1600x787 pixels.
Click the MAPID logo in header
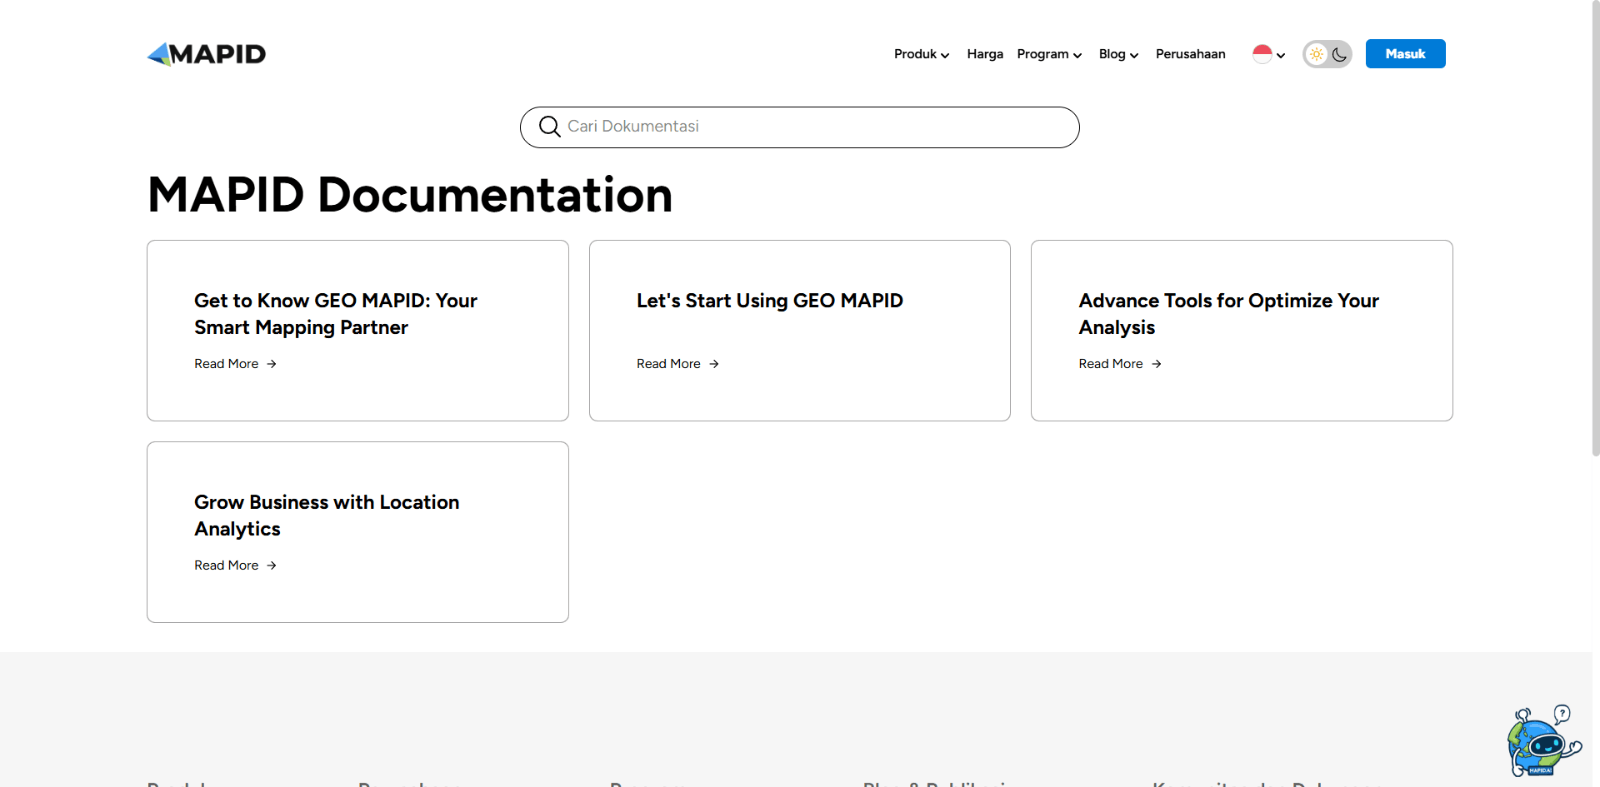207,54
